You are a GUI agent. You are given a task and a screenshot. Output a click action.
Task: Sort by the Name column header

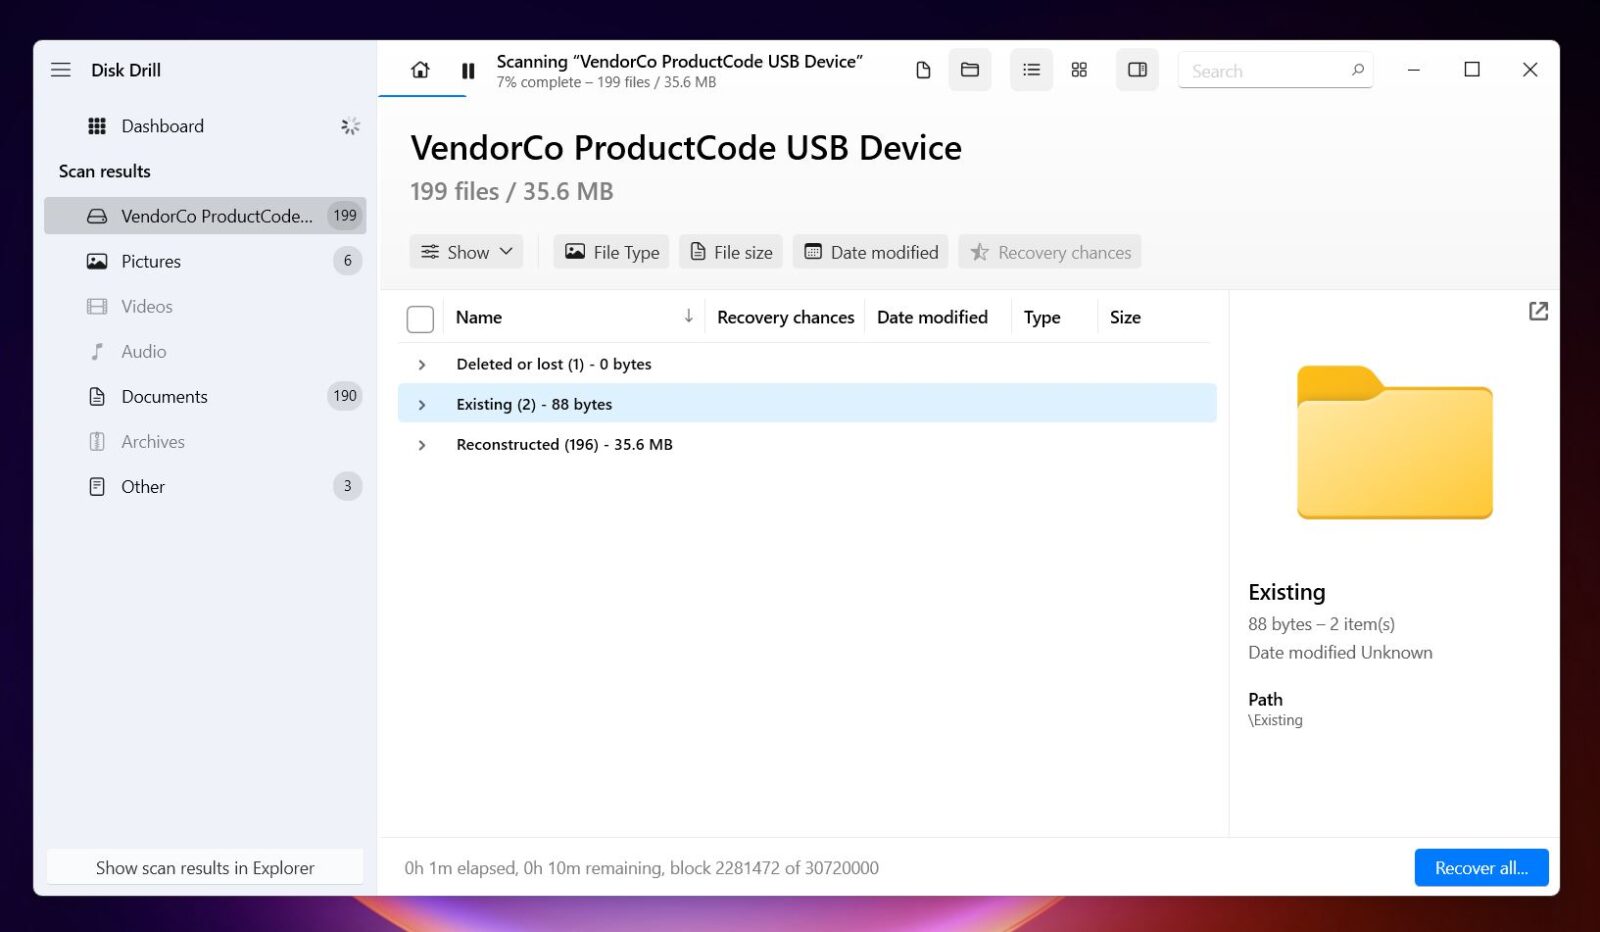tap(479, 317)
